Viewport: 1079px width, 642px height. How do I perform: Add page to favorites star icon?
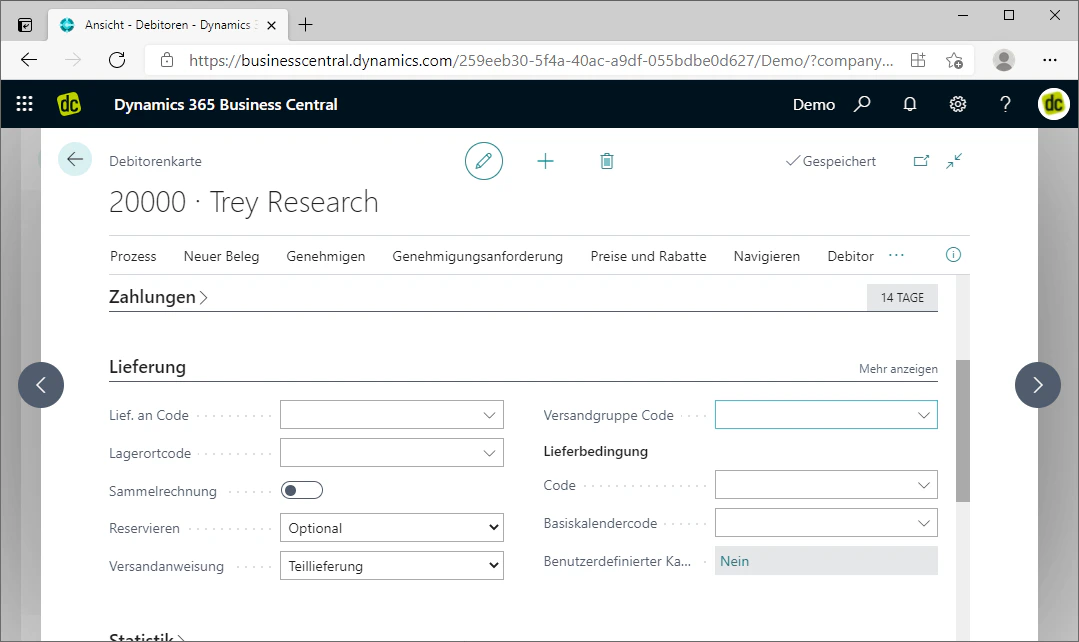click(954, 61)
